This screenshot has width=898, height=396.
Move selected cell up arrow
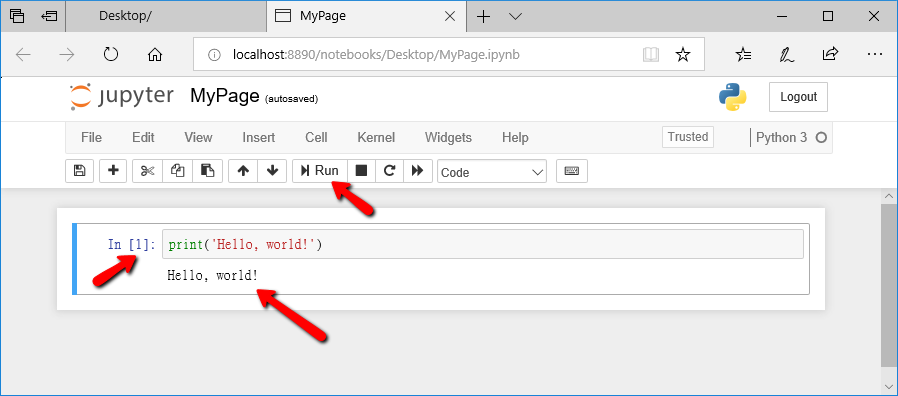pyautogui.click(x=243, y=171)
